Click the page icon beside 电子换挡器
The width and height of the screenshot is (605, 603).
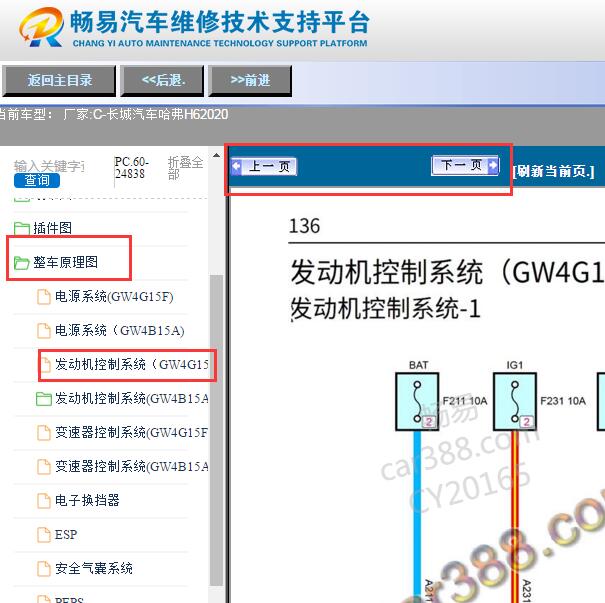point(44,500)
